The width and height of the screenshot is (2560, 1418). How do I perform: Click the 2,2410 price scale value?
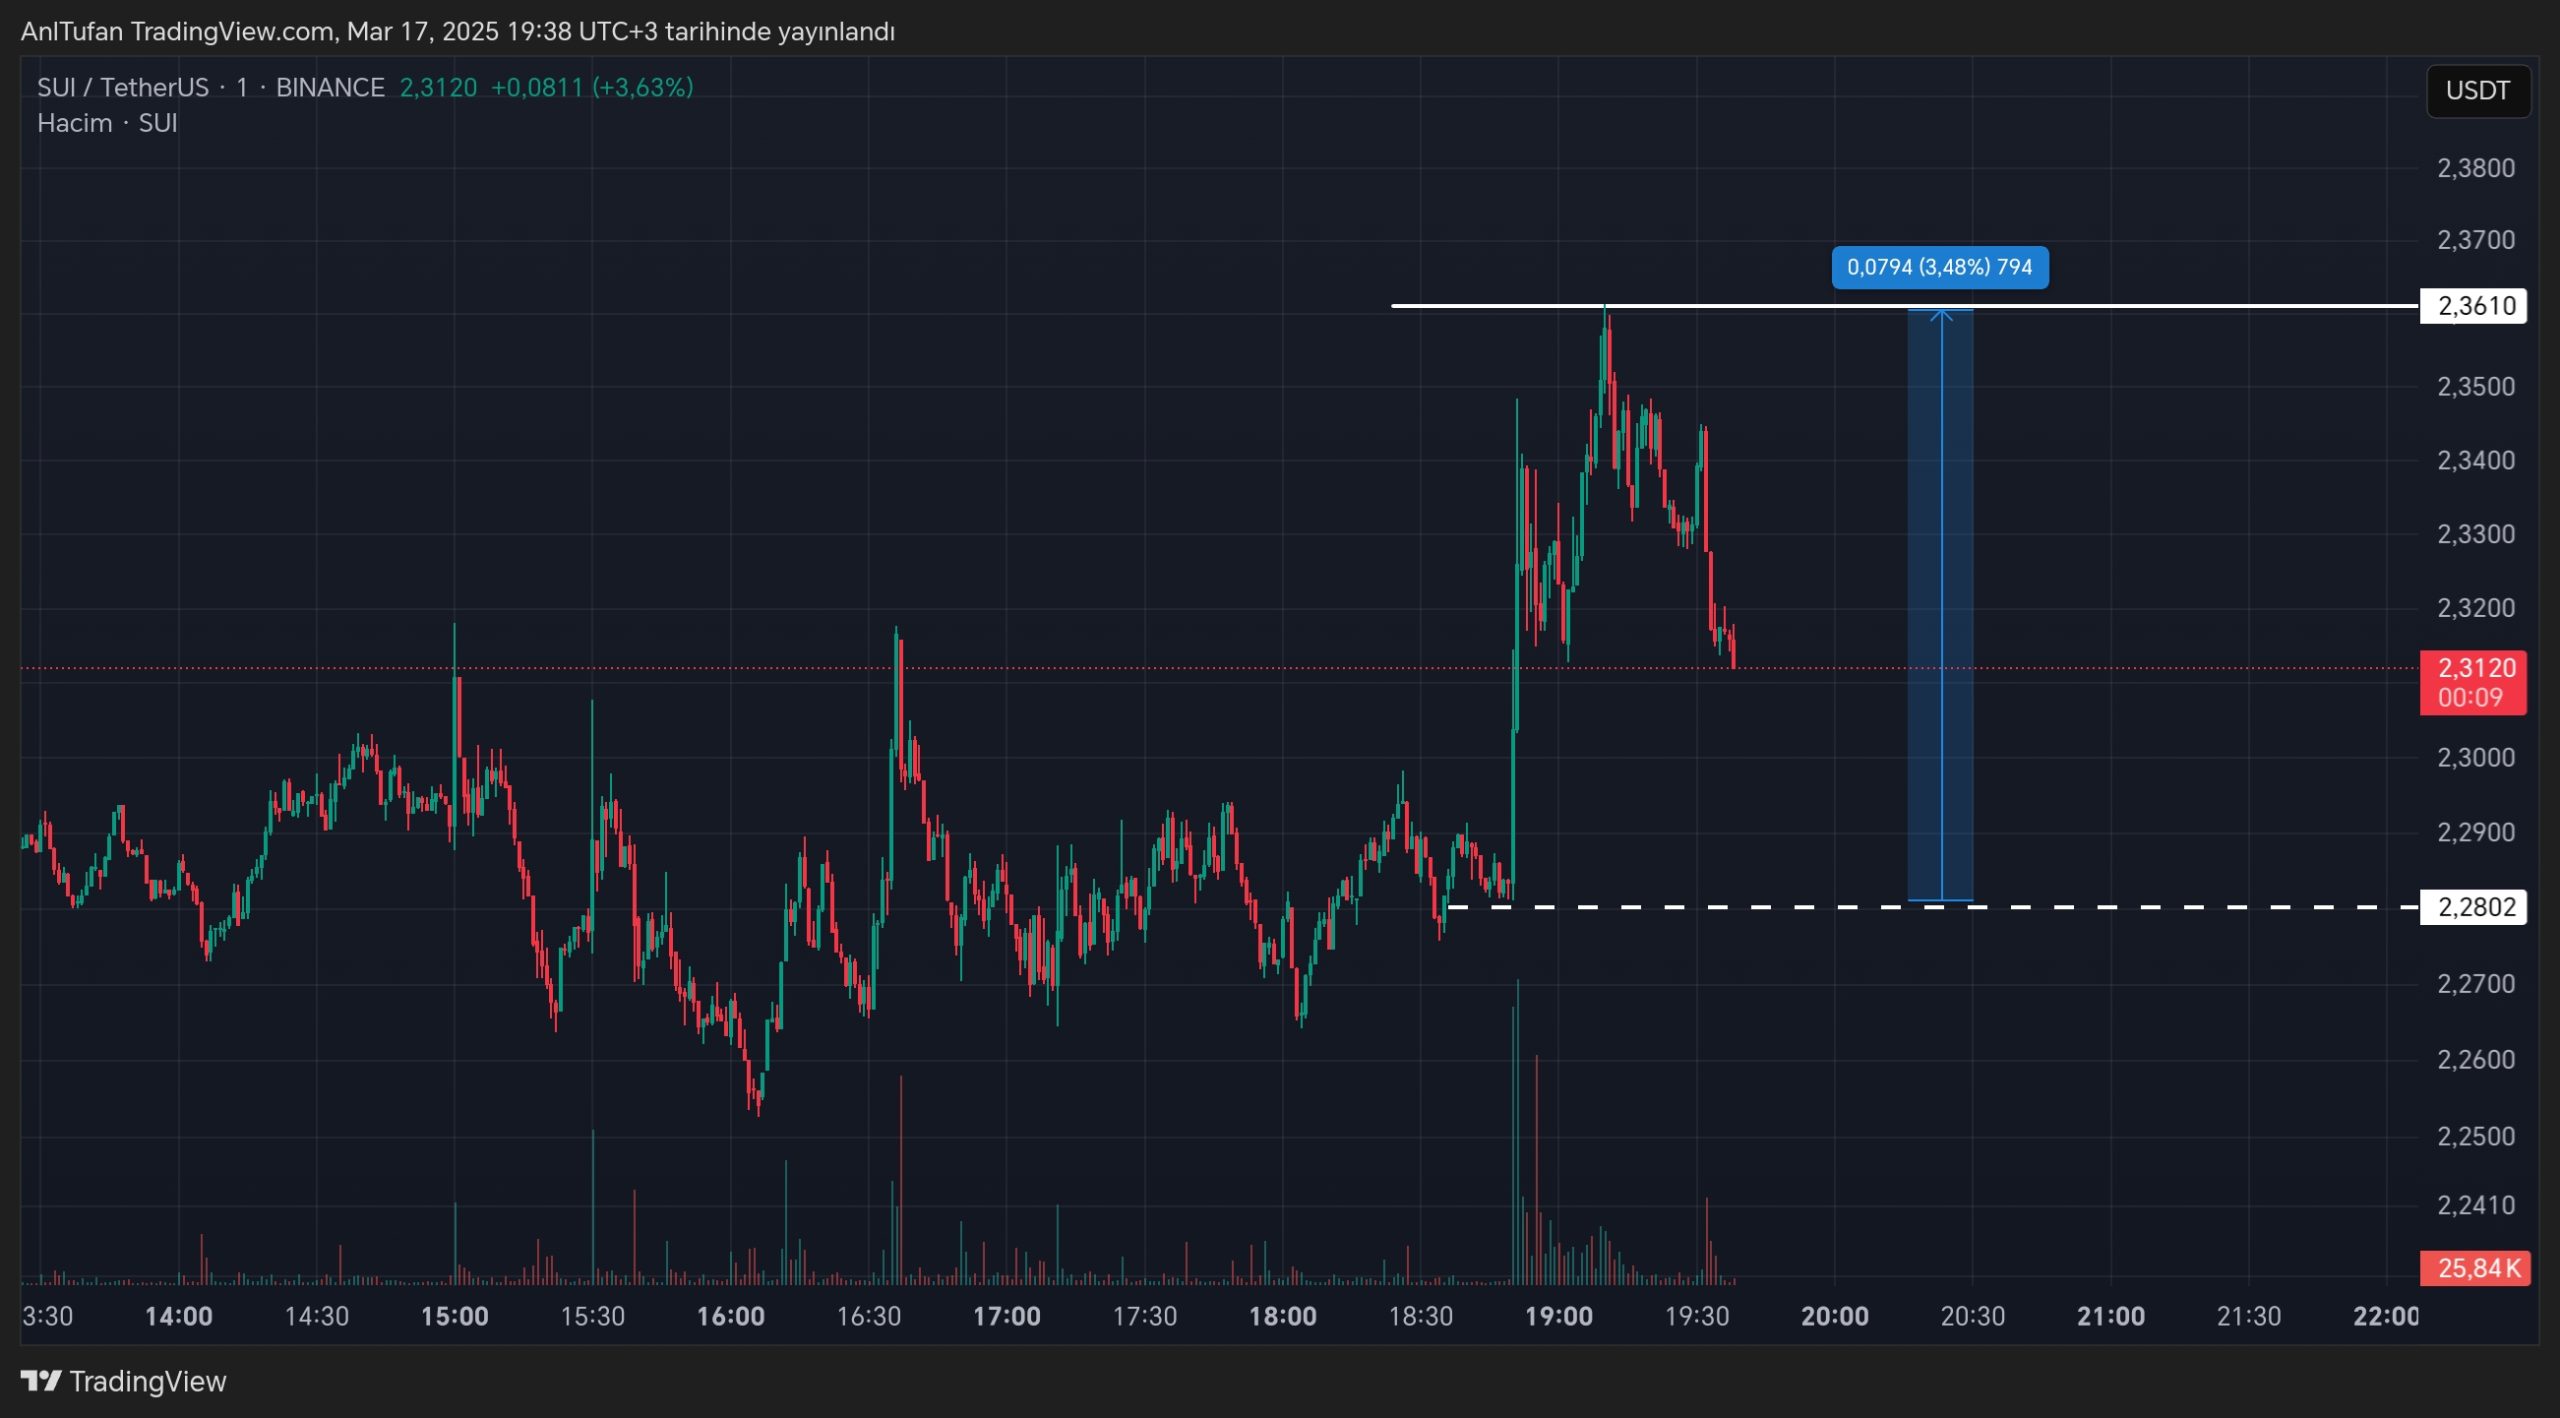(x=2475, y=1205)
